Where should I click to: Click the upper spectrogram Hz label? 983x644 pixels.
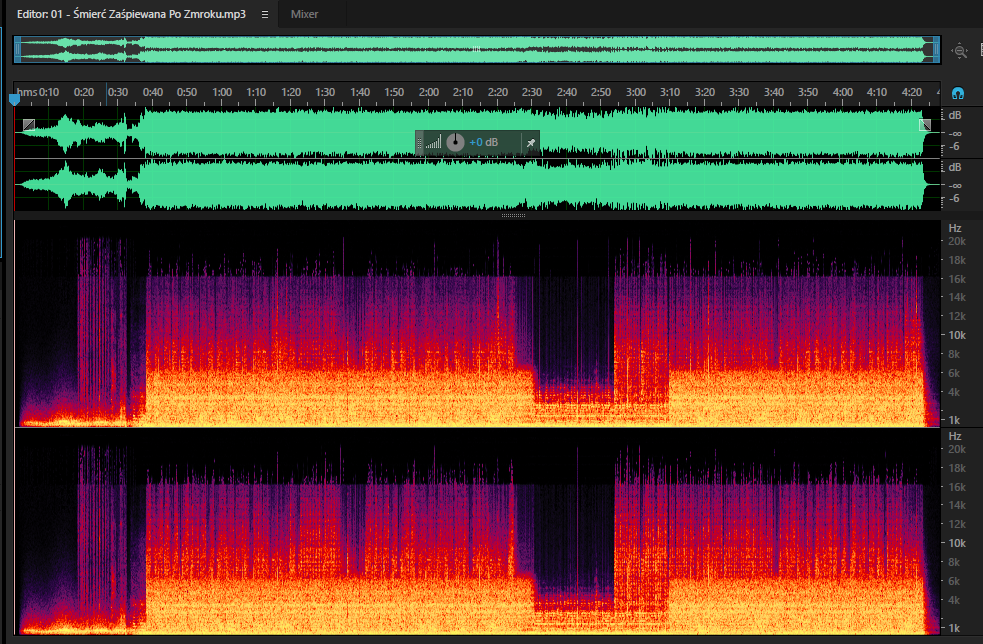tap(955, 228)
